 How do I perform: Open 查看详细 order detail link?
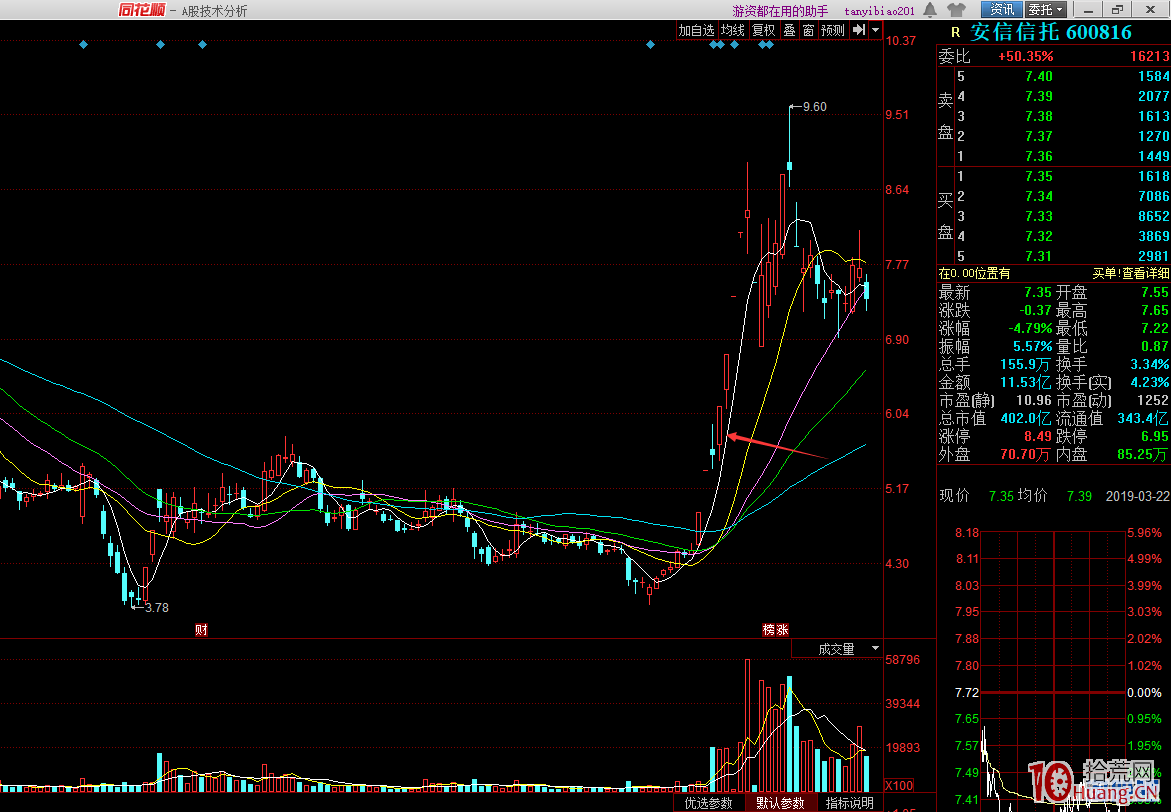1144,273
